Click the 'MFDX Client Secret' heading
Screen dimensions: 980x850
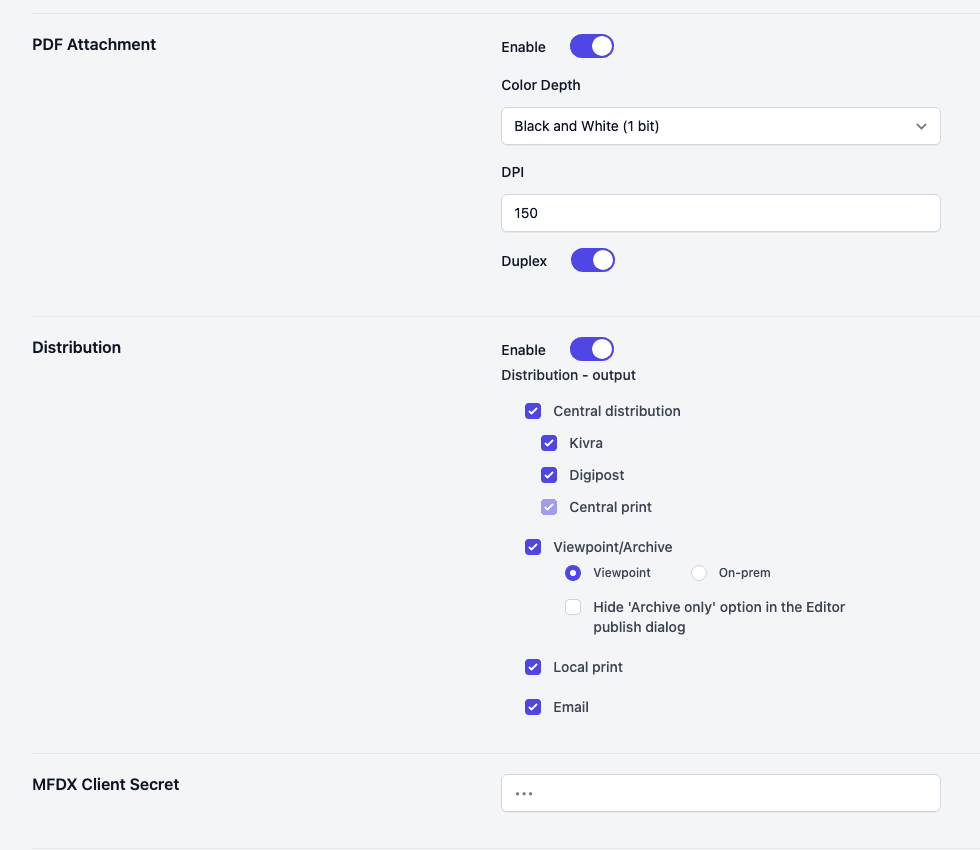tap(106, 784)
